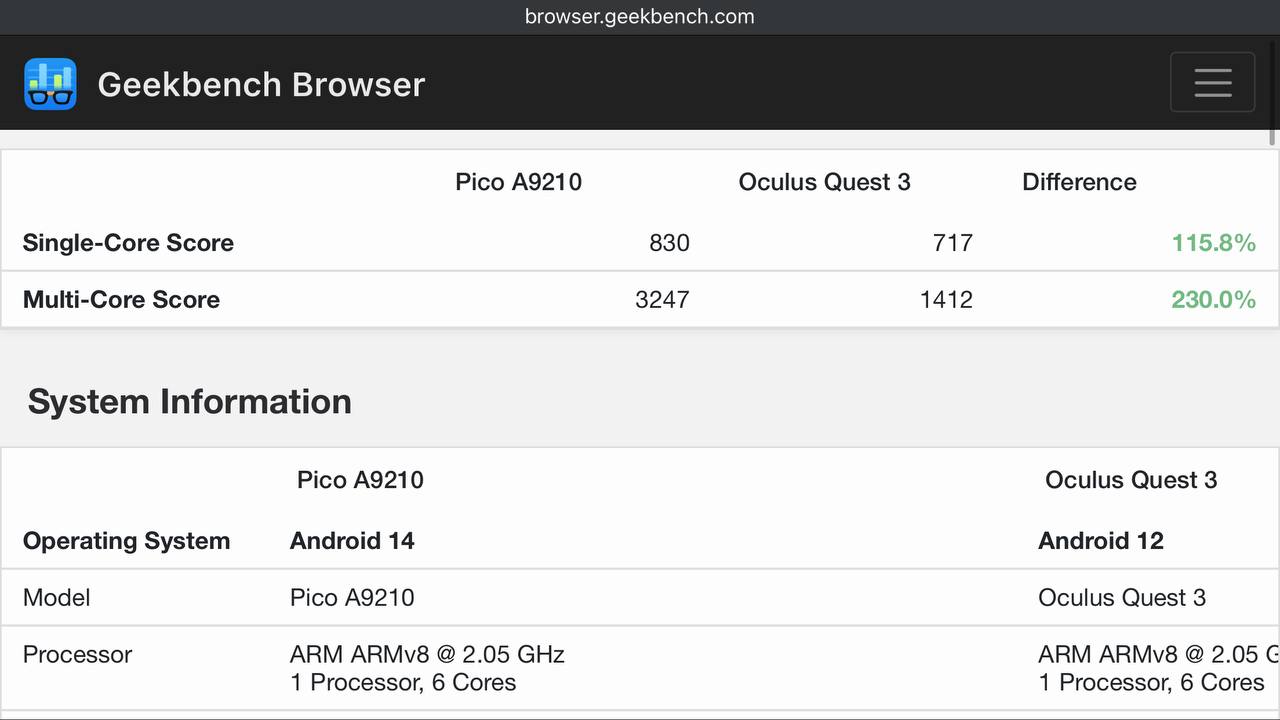
Task: Click the Oculus Quest 3 score column header
Action: pyautogui.click(x=824, y=182)
